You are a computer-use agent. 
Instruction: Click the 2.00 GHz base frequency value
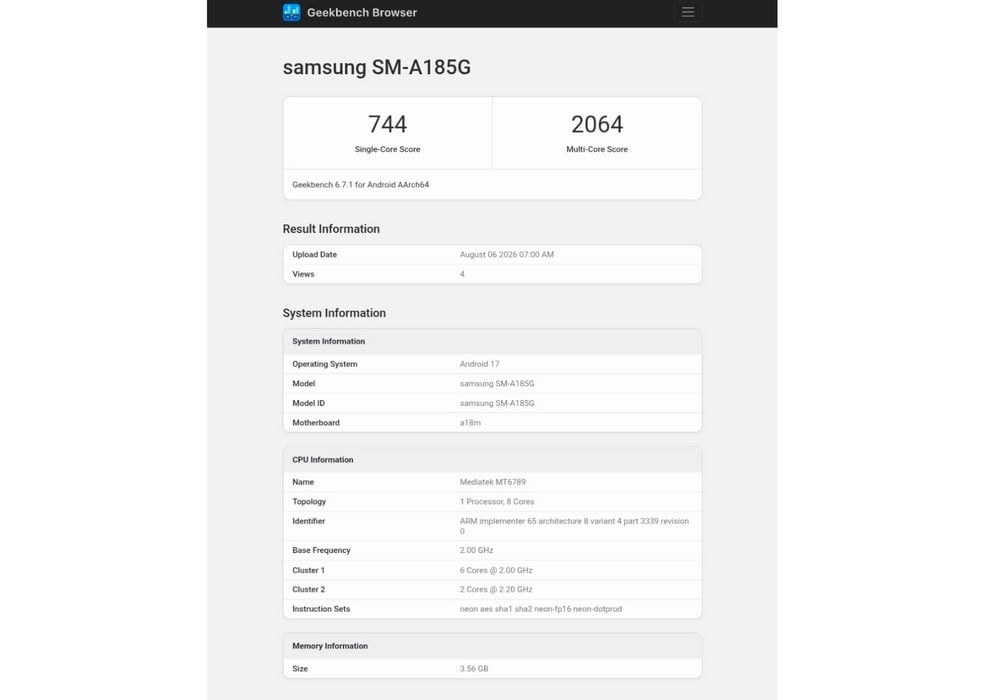[476, 550]
